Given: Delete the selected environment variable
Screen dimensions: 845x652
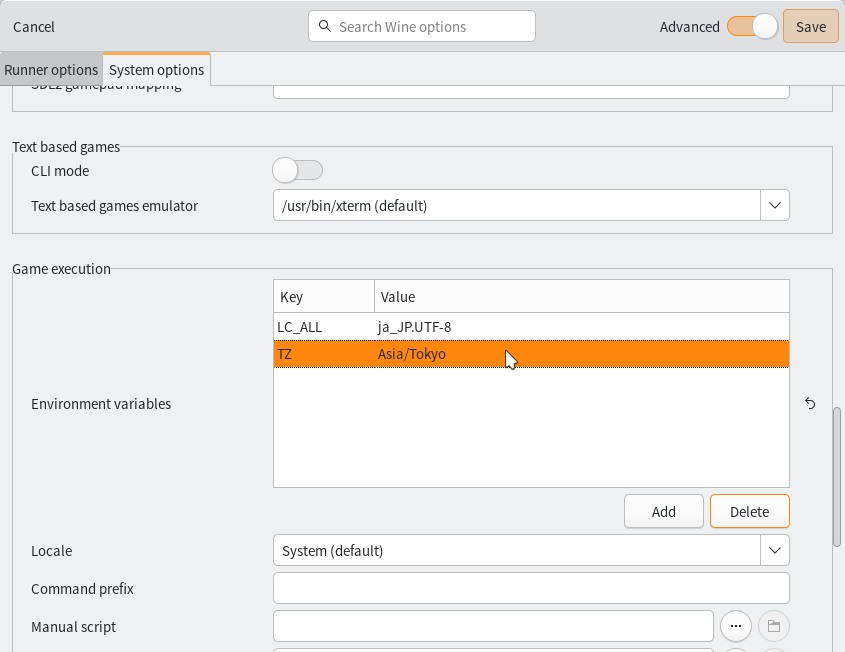Looking at the screenshot, I should pyautogui.click(x=749, y=511).
